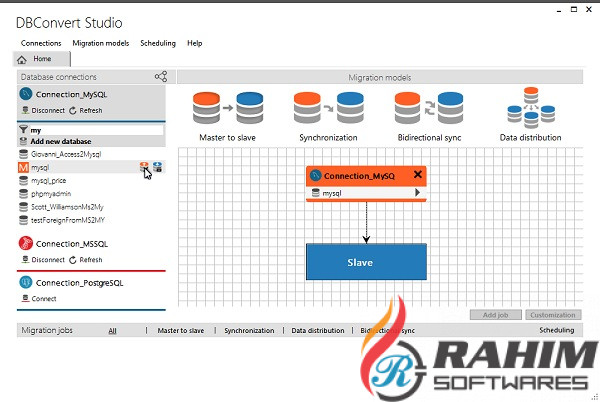Click Add new database
The height and width of the screenshot is (402, 600).
pos(61,142)
